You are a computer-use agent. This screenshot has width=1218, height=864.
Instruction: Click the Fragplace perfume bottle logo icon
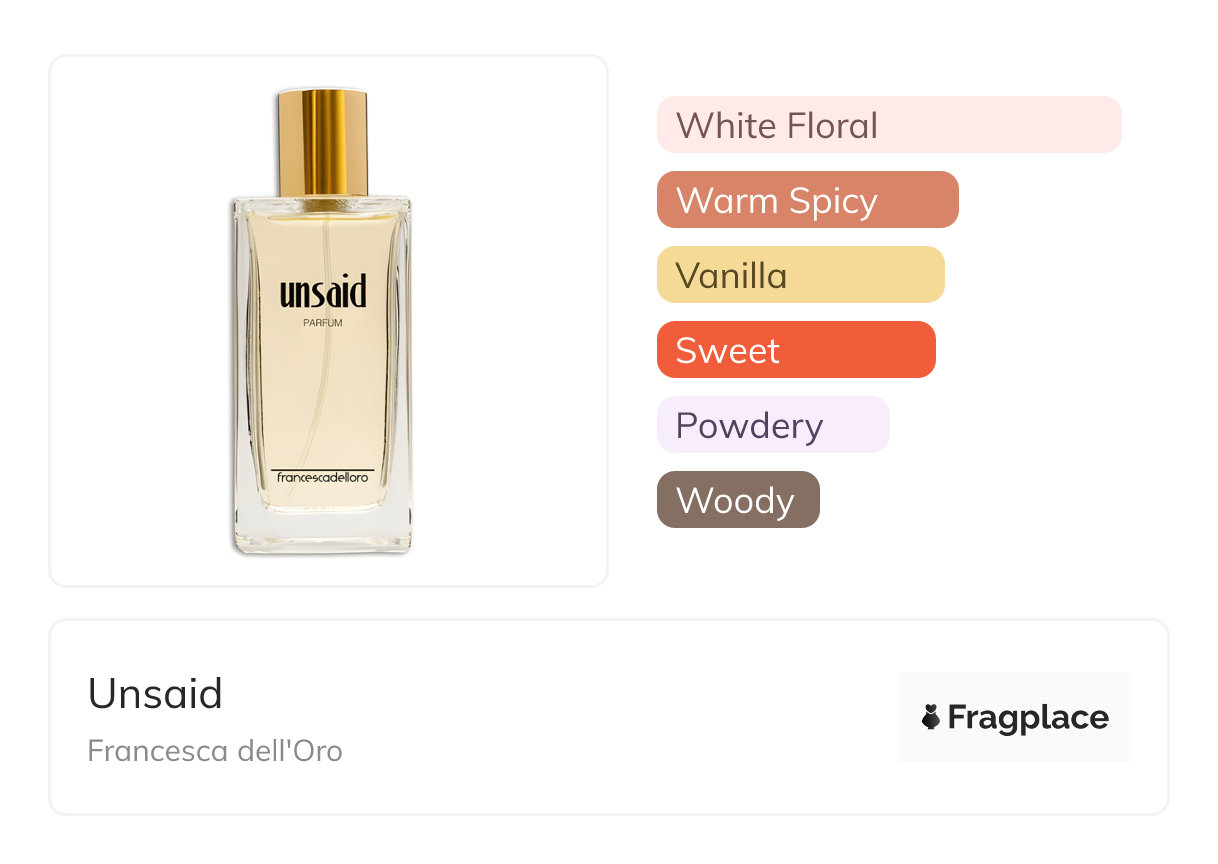[x=931, y=717]
